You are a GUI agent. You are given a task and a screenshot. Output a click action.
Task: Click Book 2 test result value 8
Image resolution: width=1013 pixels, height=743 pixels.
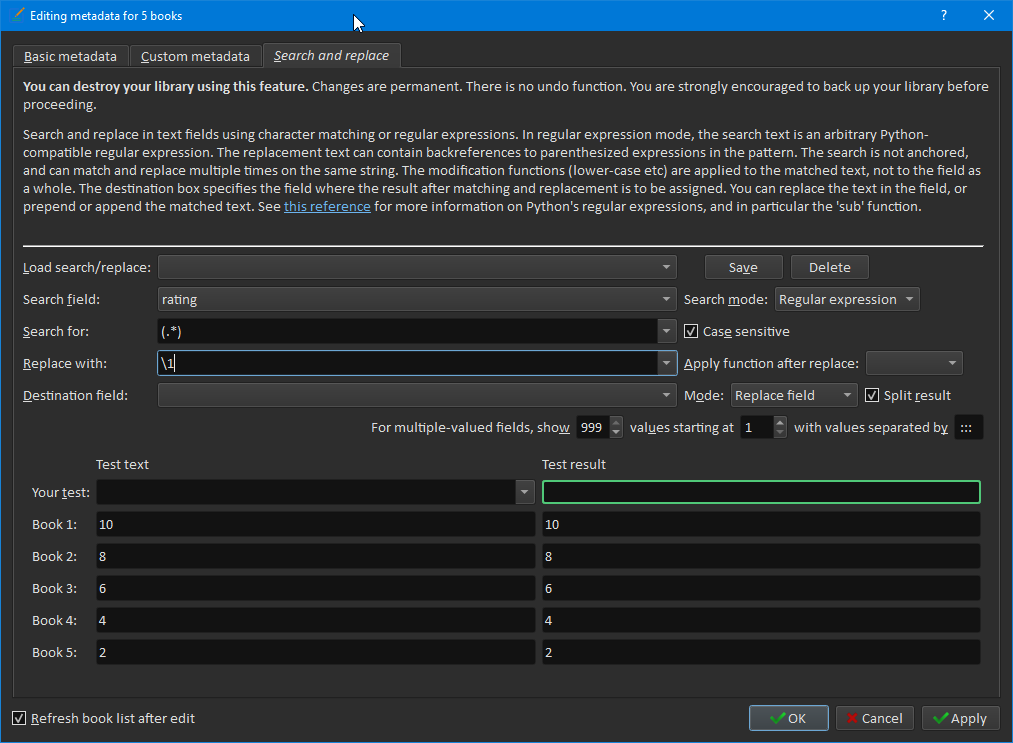click(x=761, y=556)
